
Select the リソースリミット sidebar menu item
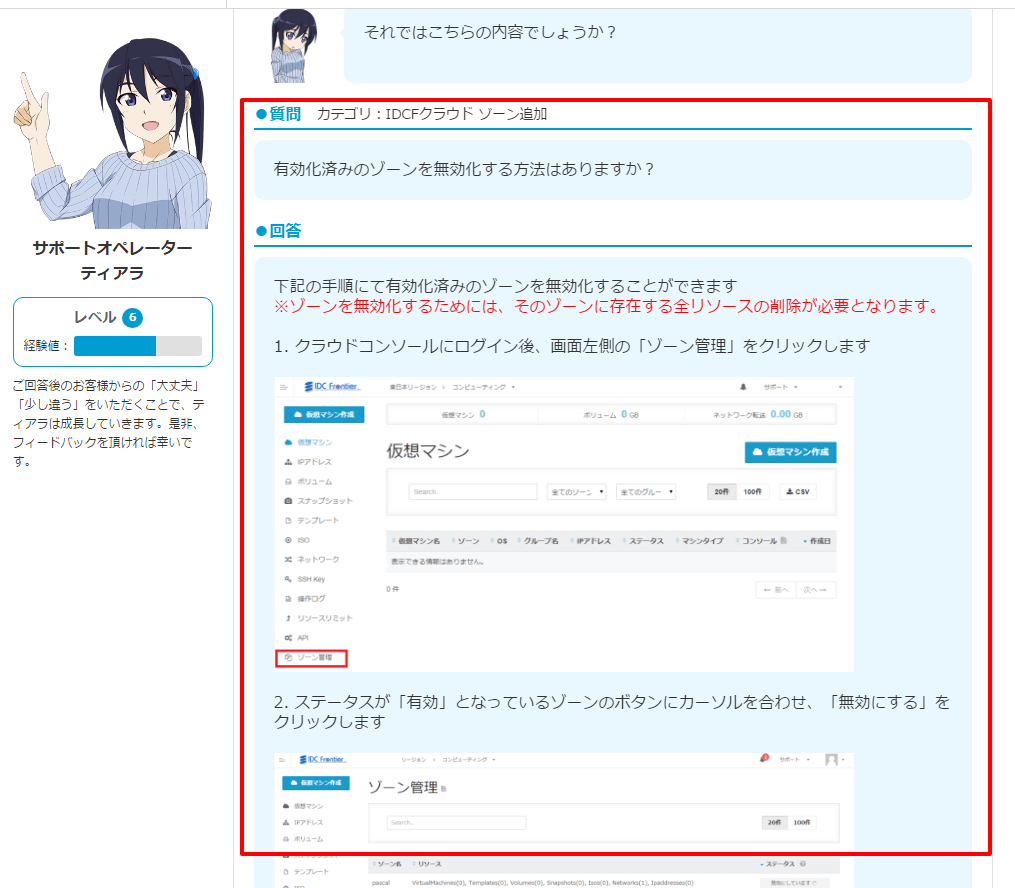[323, 619]
